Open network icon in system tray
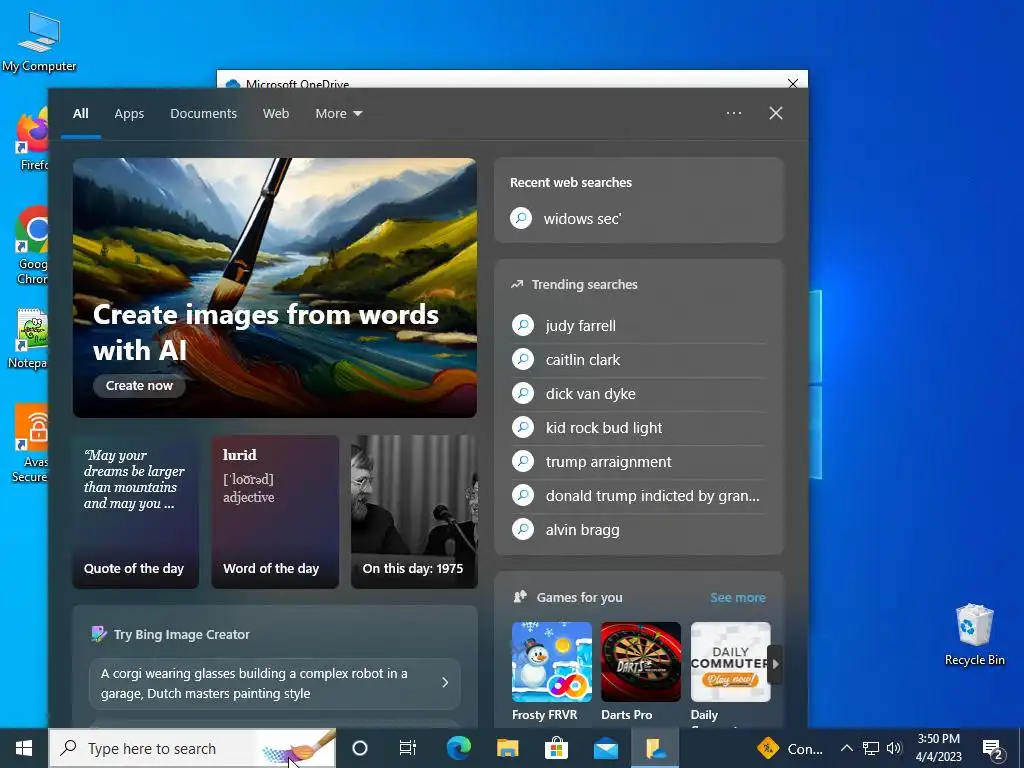 coord(871,748)
